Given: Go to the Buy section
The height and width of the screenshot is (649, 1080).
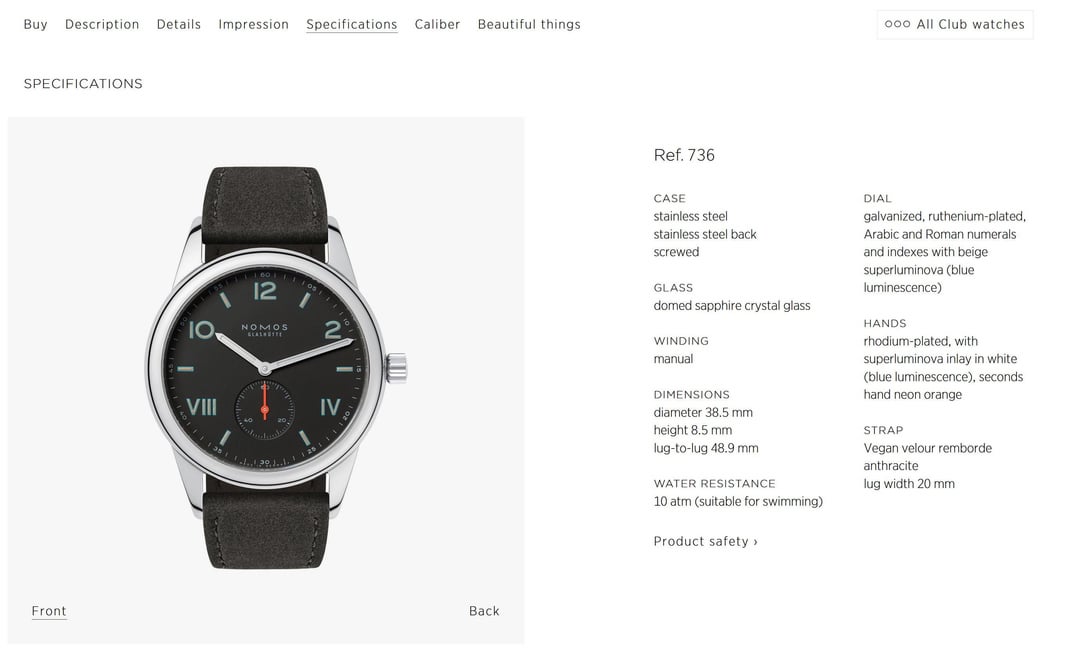Looking at the screenshot, I should coord(35,24).
